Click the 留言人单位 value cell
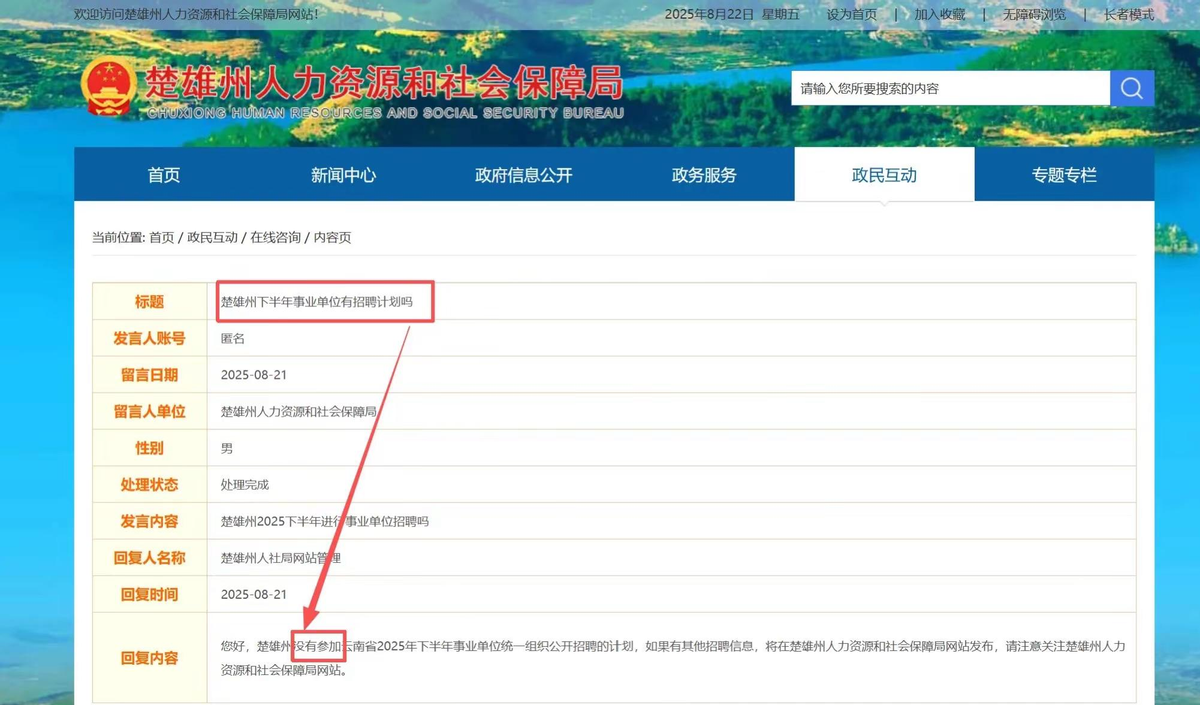The width and height of the screenshot is (1200, 705). tap(671, 411)
